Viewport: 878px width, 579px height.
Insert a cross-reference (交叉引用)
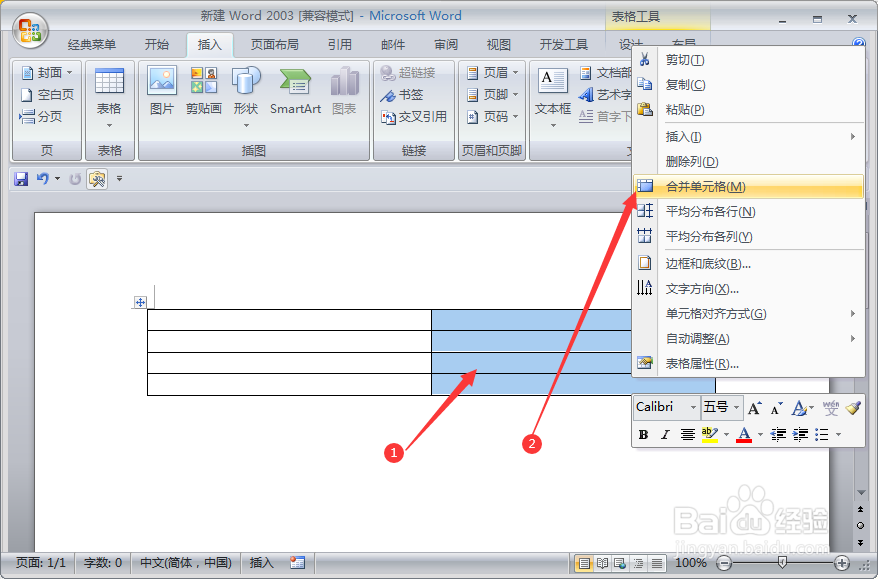coord(414,116)
